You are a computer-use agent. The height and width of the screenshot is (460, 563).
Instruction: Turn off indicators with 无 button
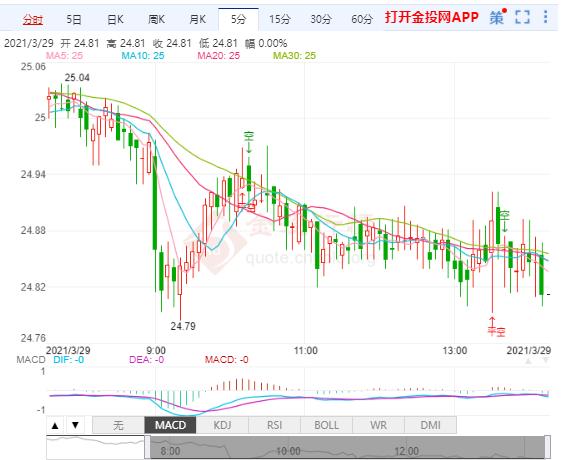[118, 426]
